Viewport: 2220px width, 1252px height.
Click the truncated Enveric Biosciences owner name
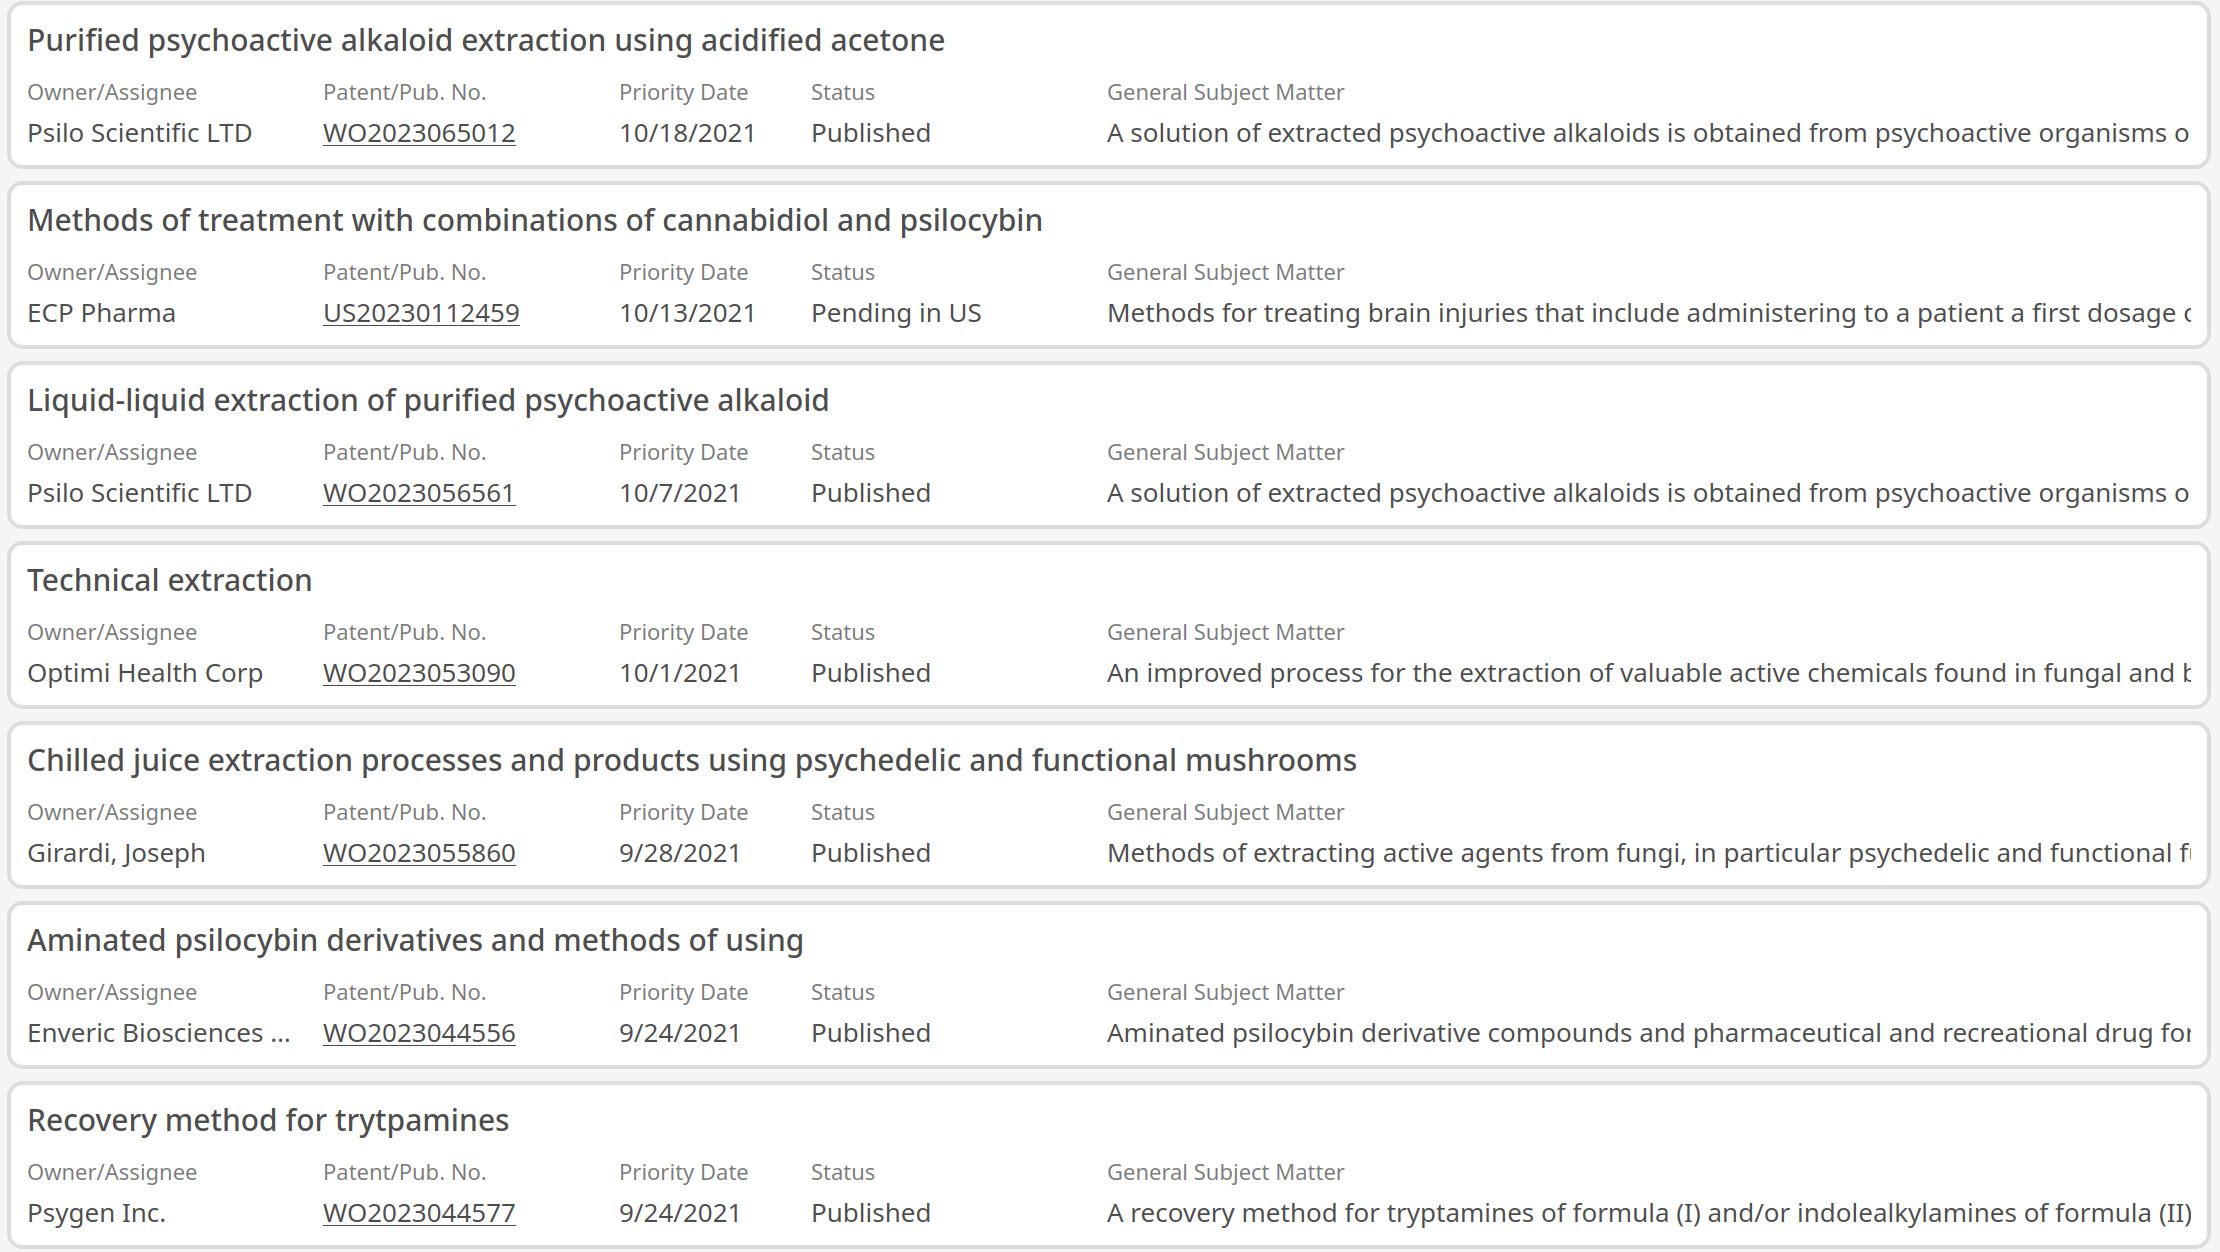[x=159, y=1033]
